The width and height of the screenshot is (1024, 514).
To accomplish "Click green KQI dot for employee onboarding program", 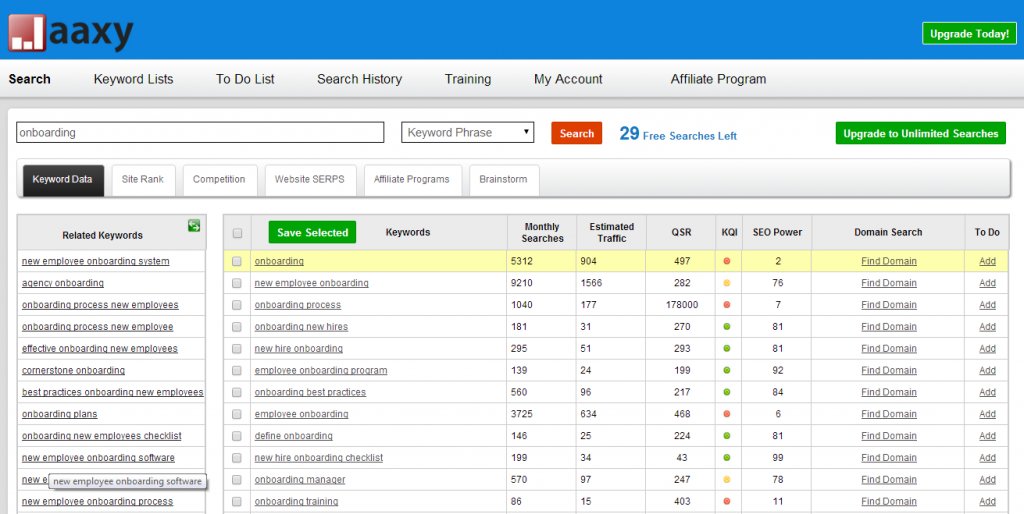I will [x=727, y=370].
